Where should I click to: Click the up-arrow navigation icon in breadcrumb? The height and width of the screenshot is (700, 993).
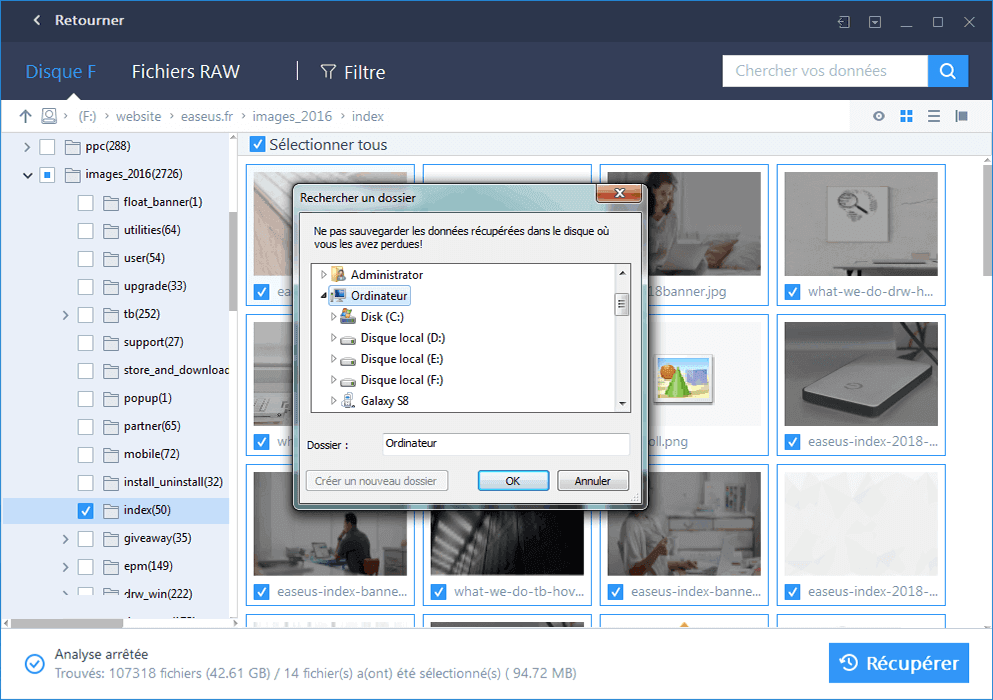coord(25,116)
